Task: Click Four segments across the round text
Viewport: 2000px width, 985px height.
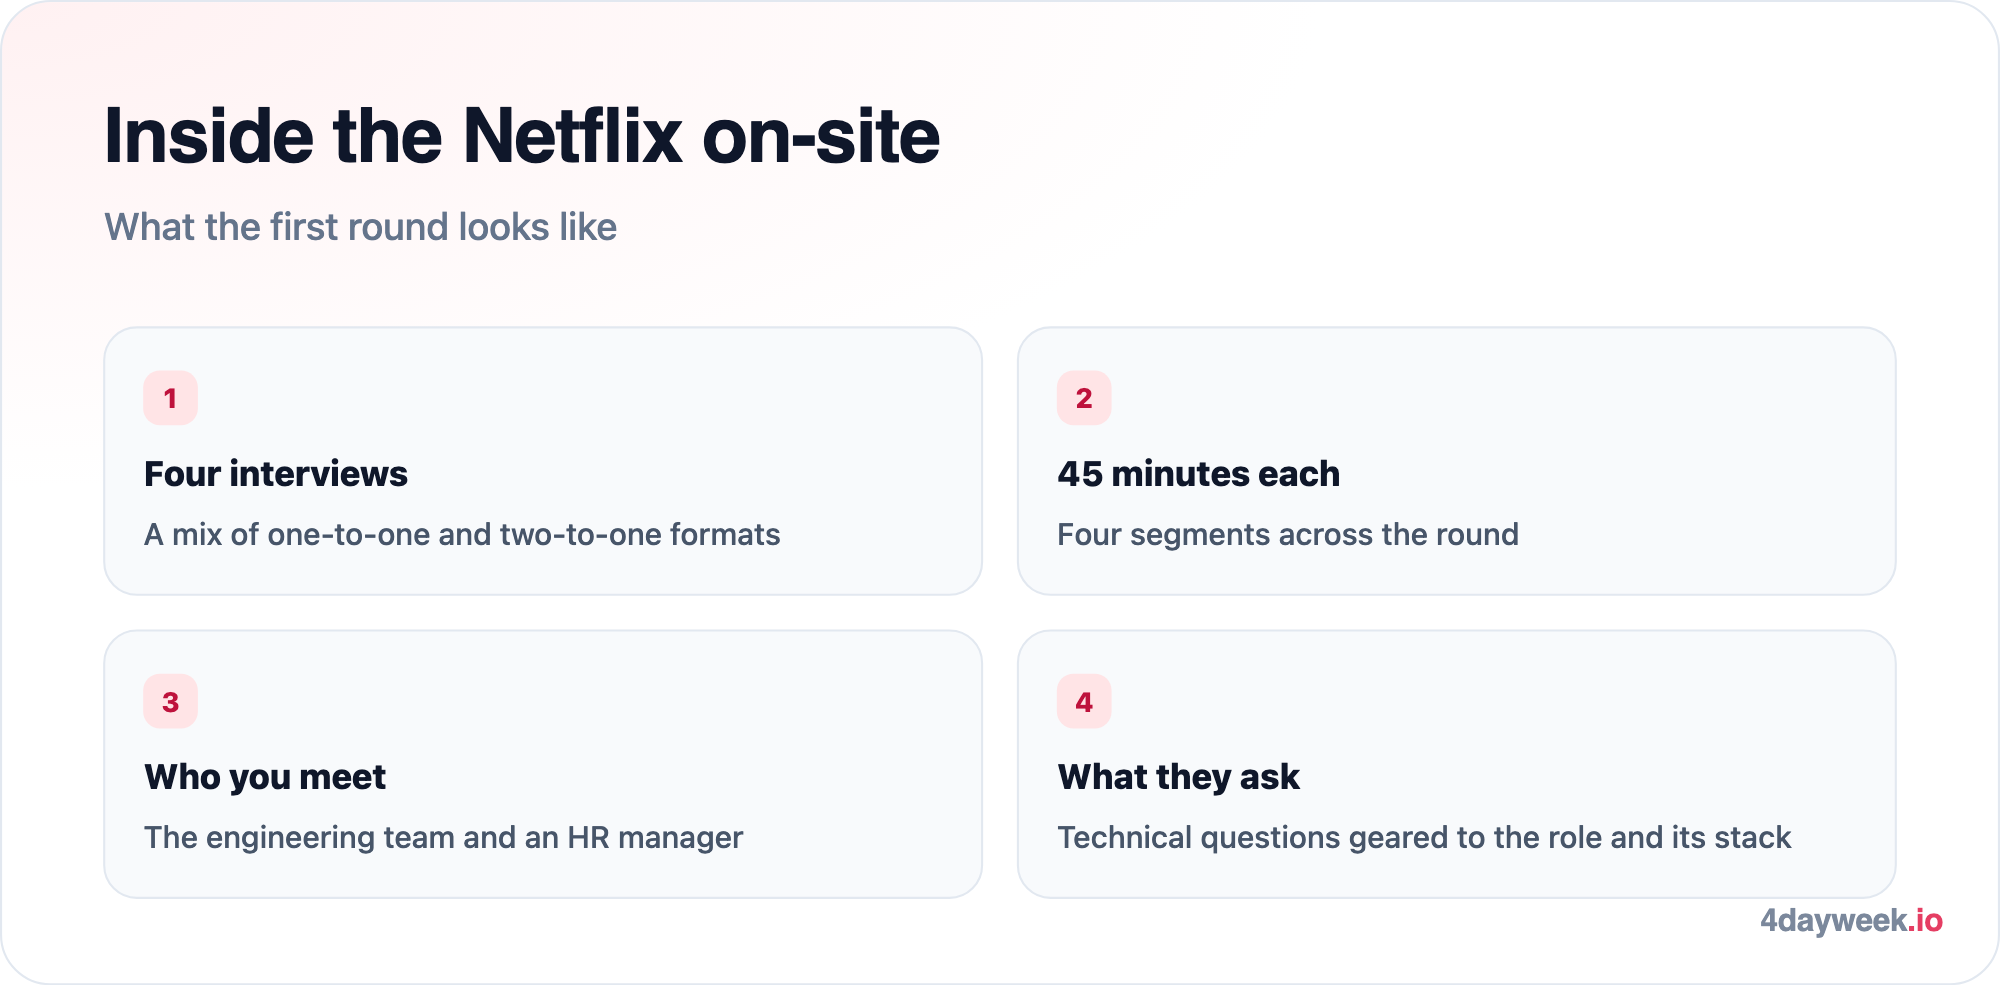Action: pyautogui.click(x=1288, y=534)
